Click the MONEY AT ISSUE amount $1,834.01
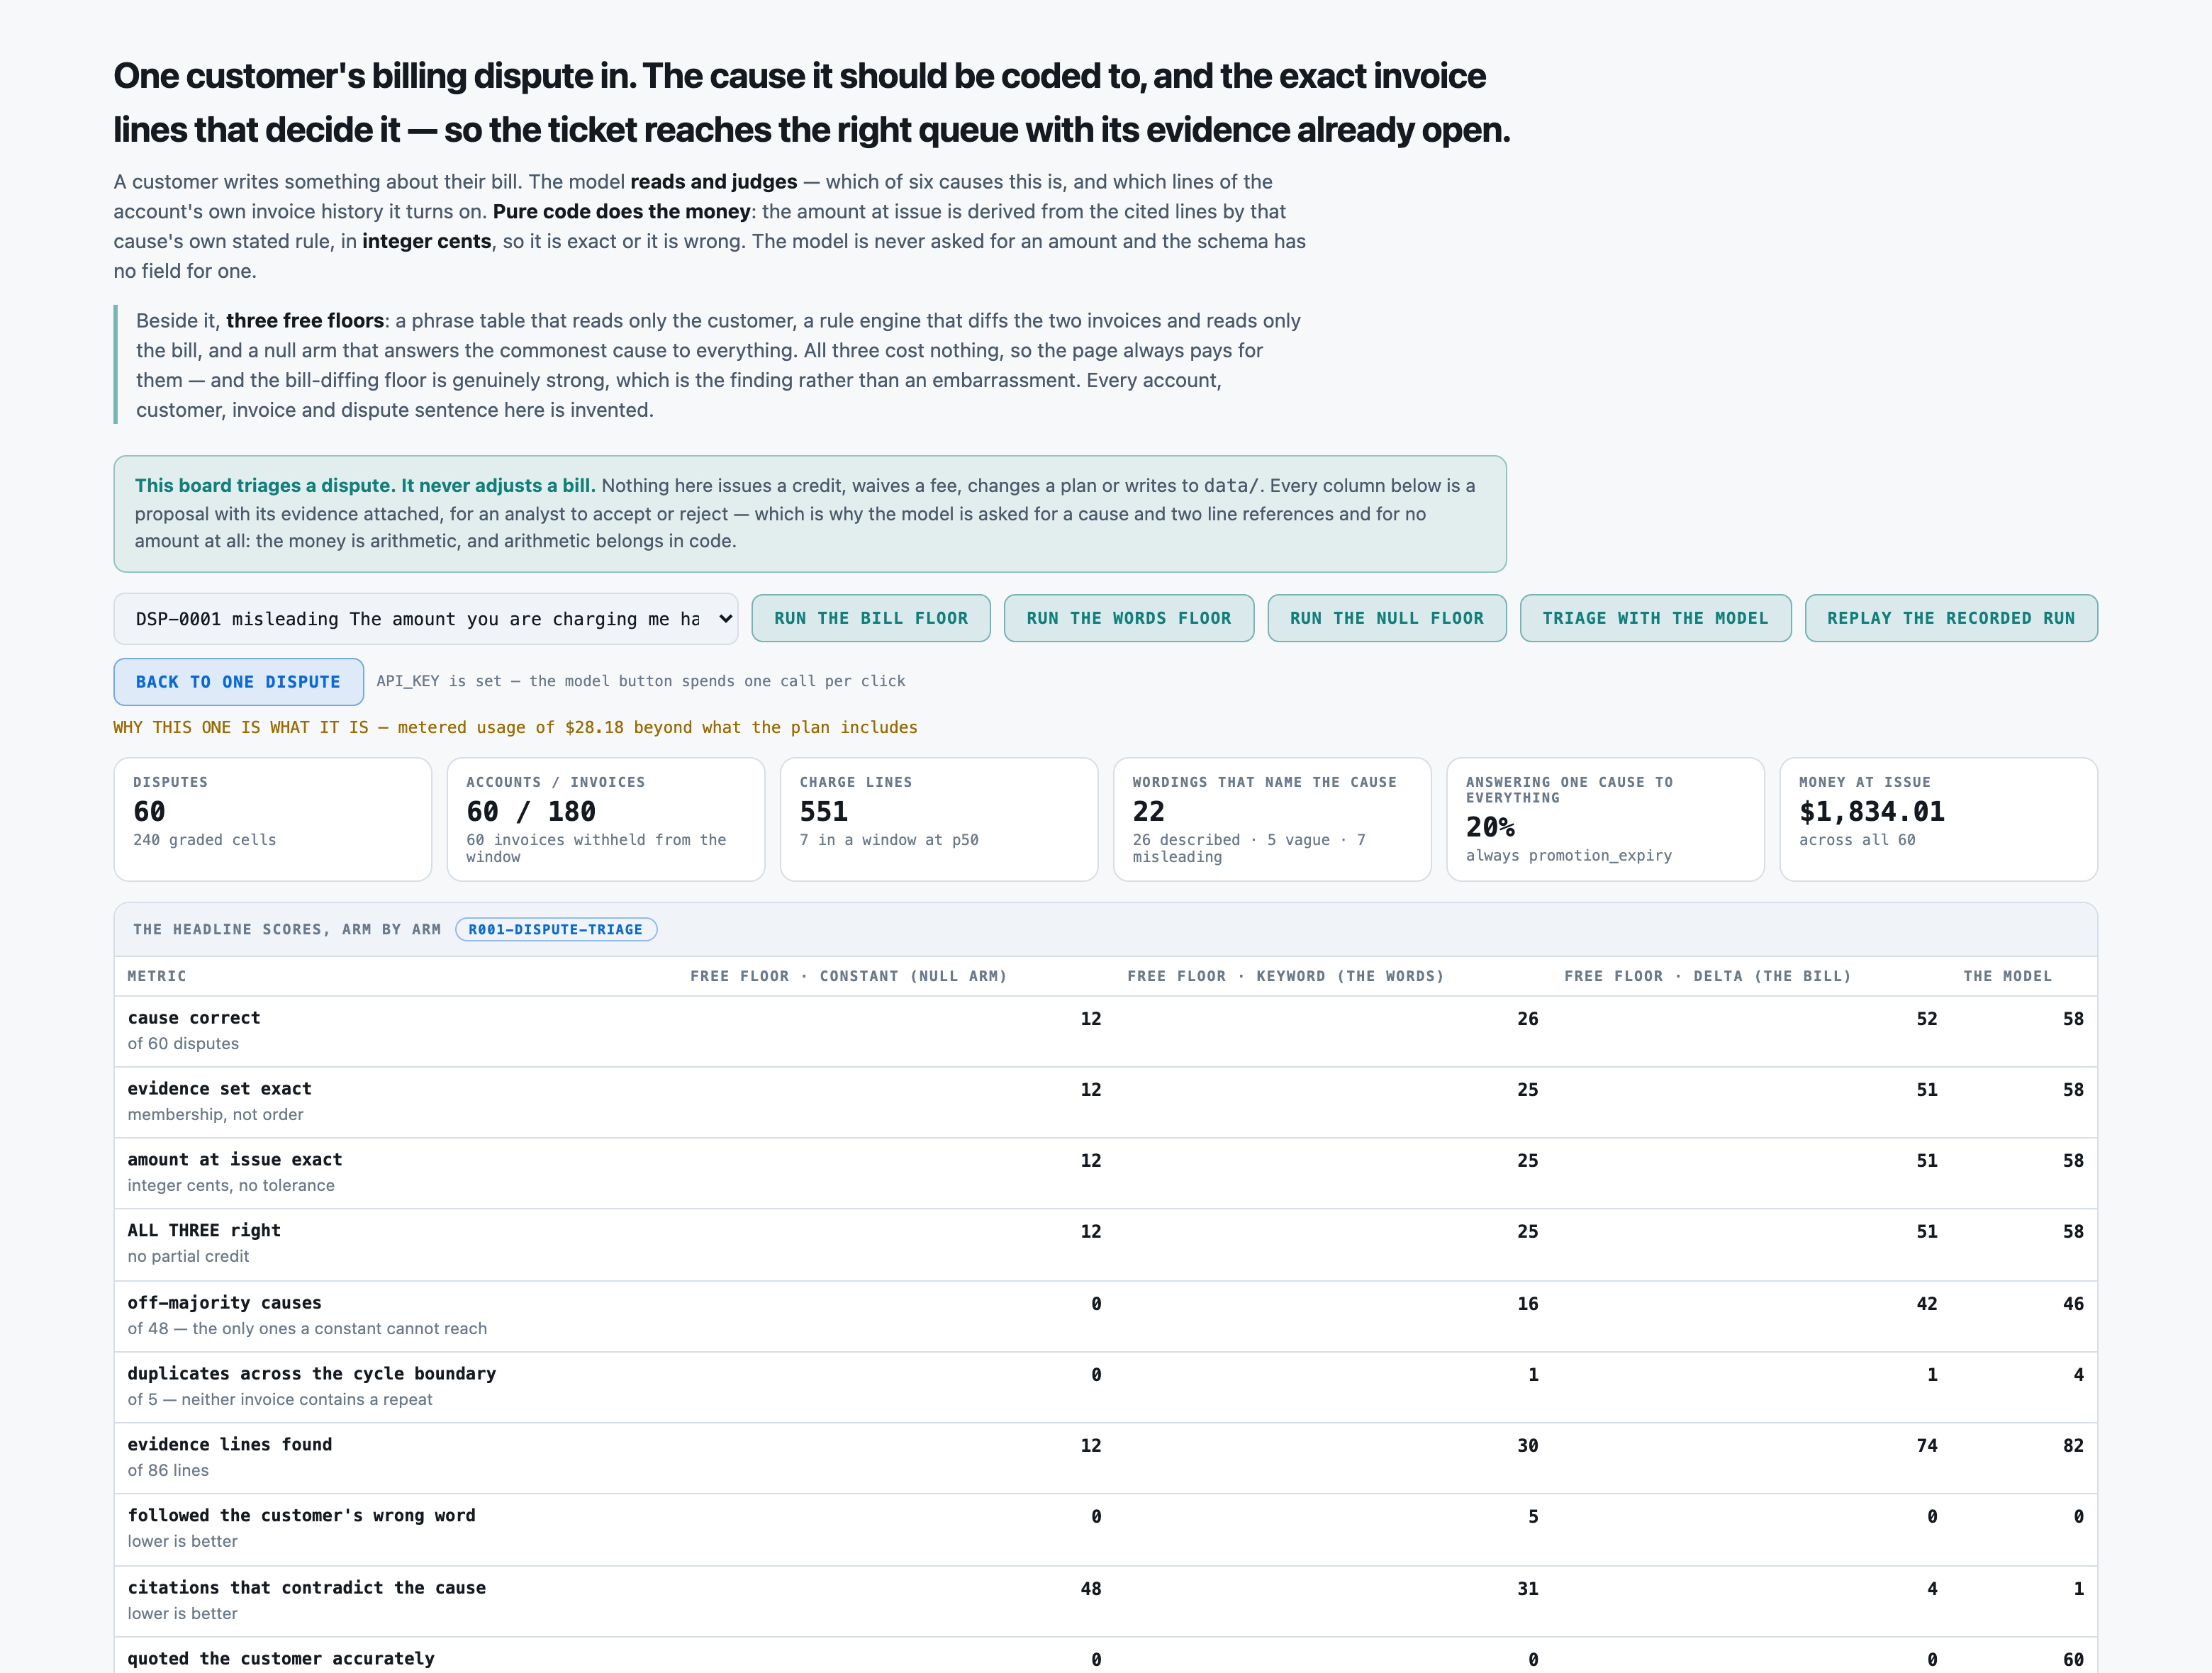 coord(1872,812)
